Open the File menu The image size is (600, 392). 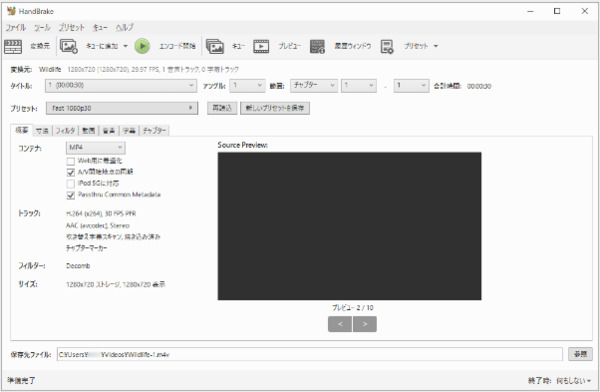(16, 27)
